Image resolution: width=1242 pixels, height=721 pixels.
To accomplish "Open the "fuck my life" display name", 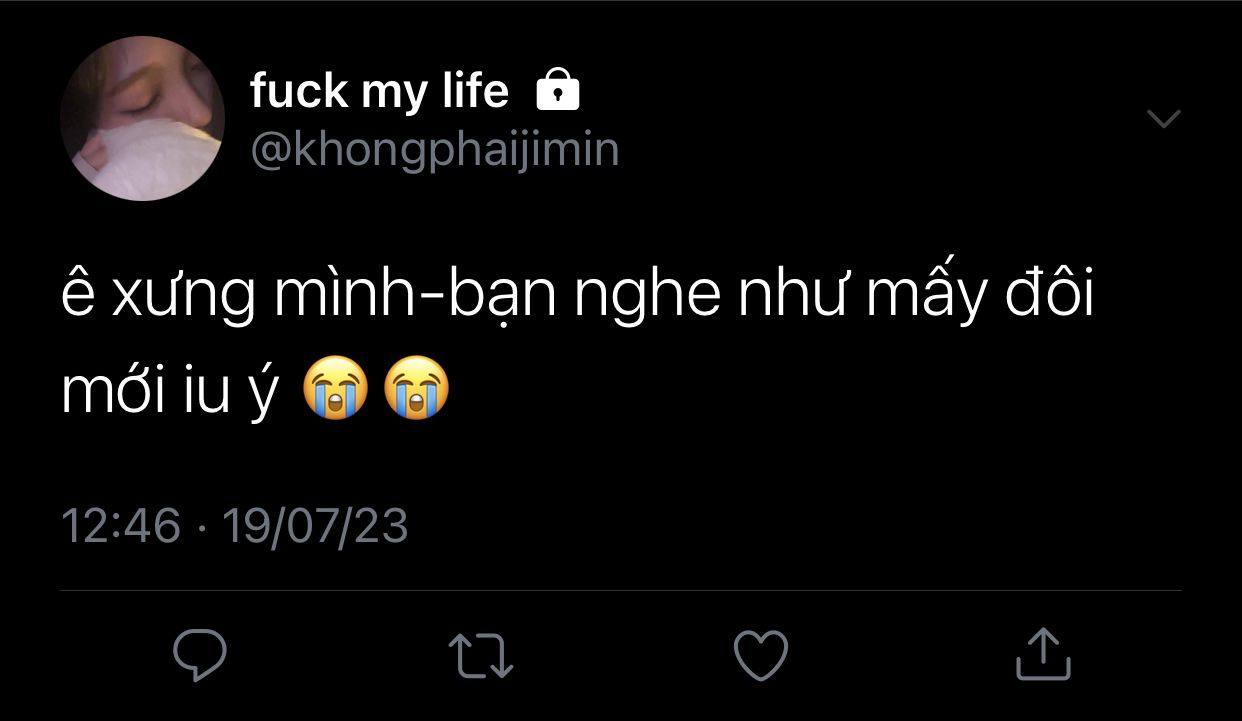I will [x=379, y=92].
